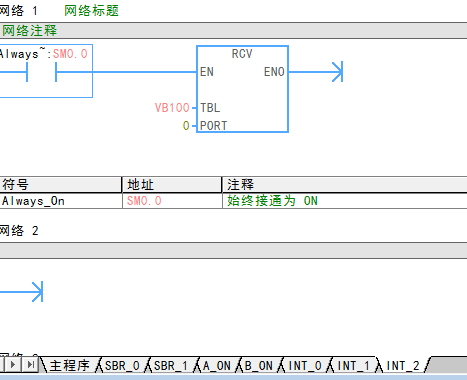This screenshot has width=467, height=380.
Task: Click the 网络注释 comment field
Action: pyautogui.click(x=233, y=31)
